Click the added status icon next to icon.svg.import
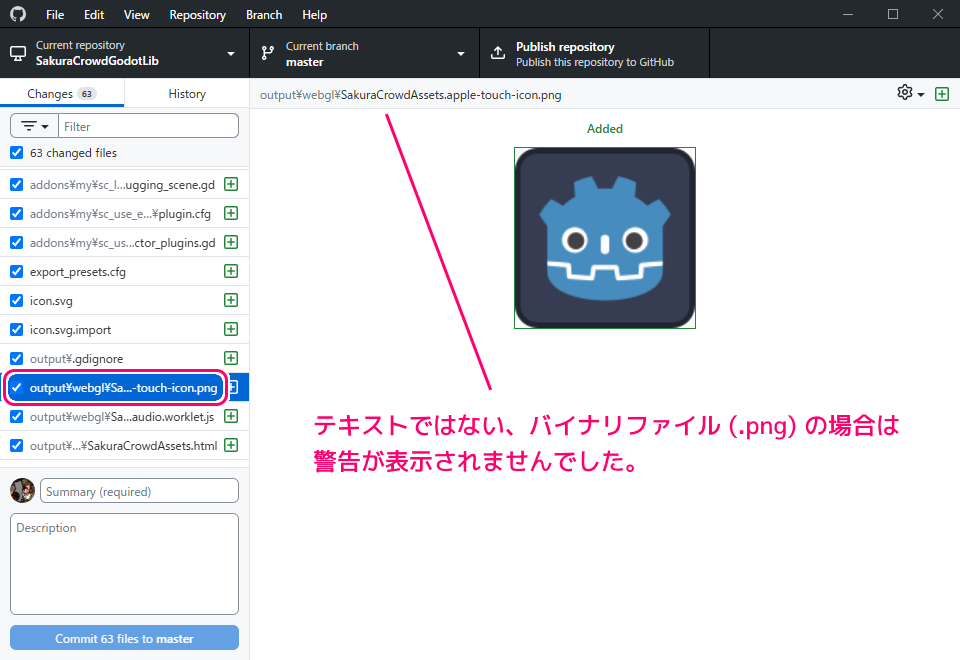This screenshot has height=660, width=960. click(x=231, y=329)
